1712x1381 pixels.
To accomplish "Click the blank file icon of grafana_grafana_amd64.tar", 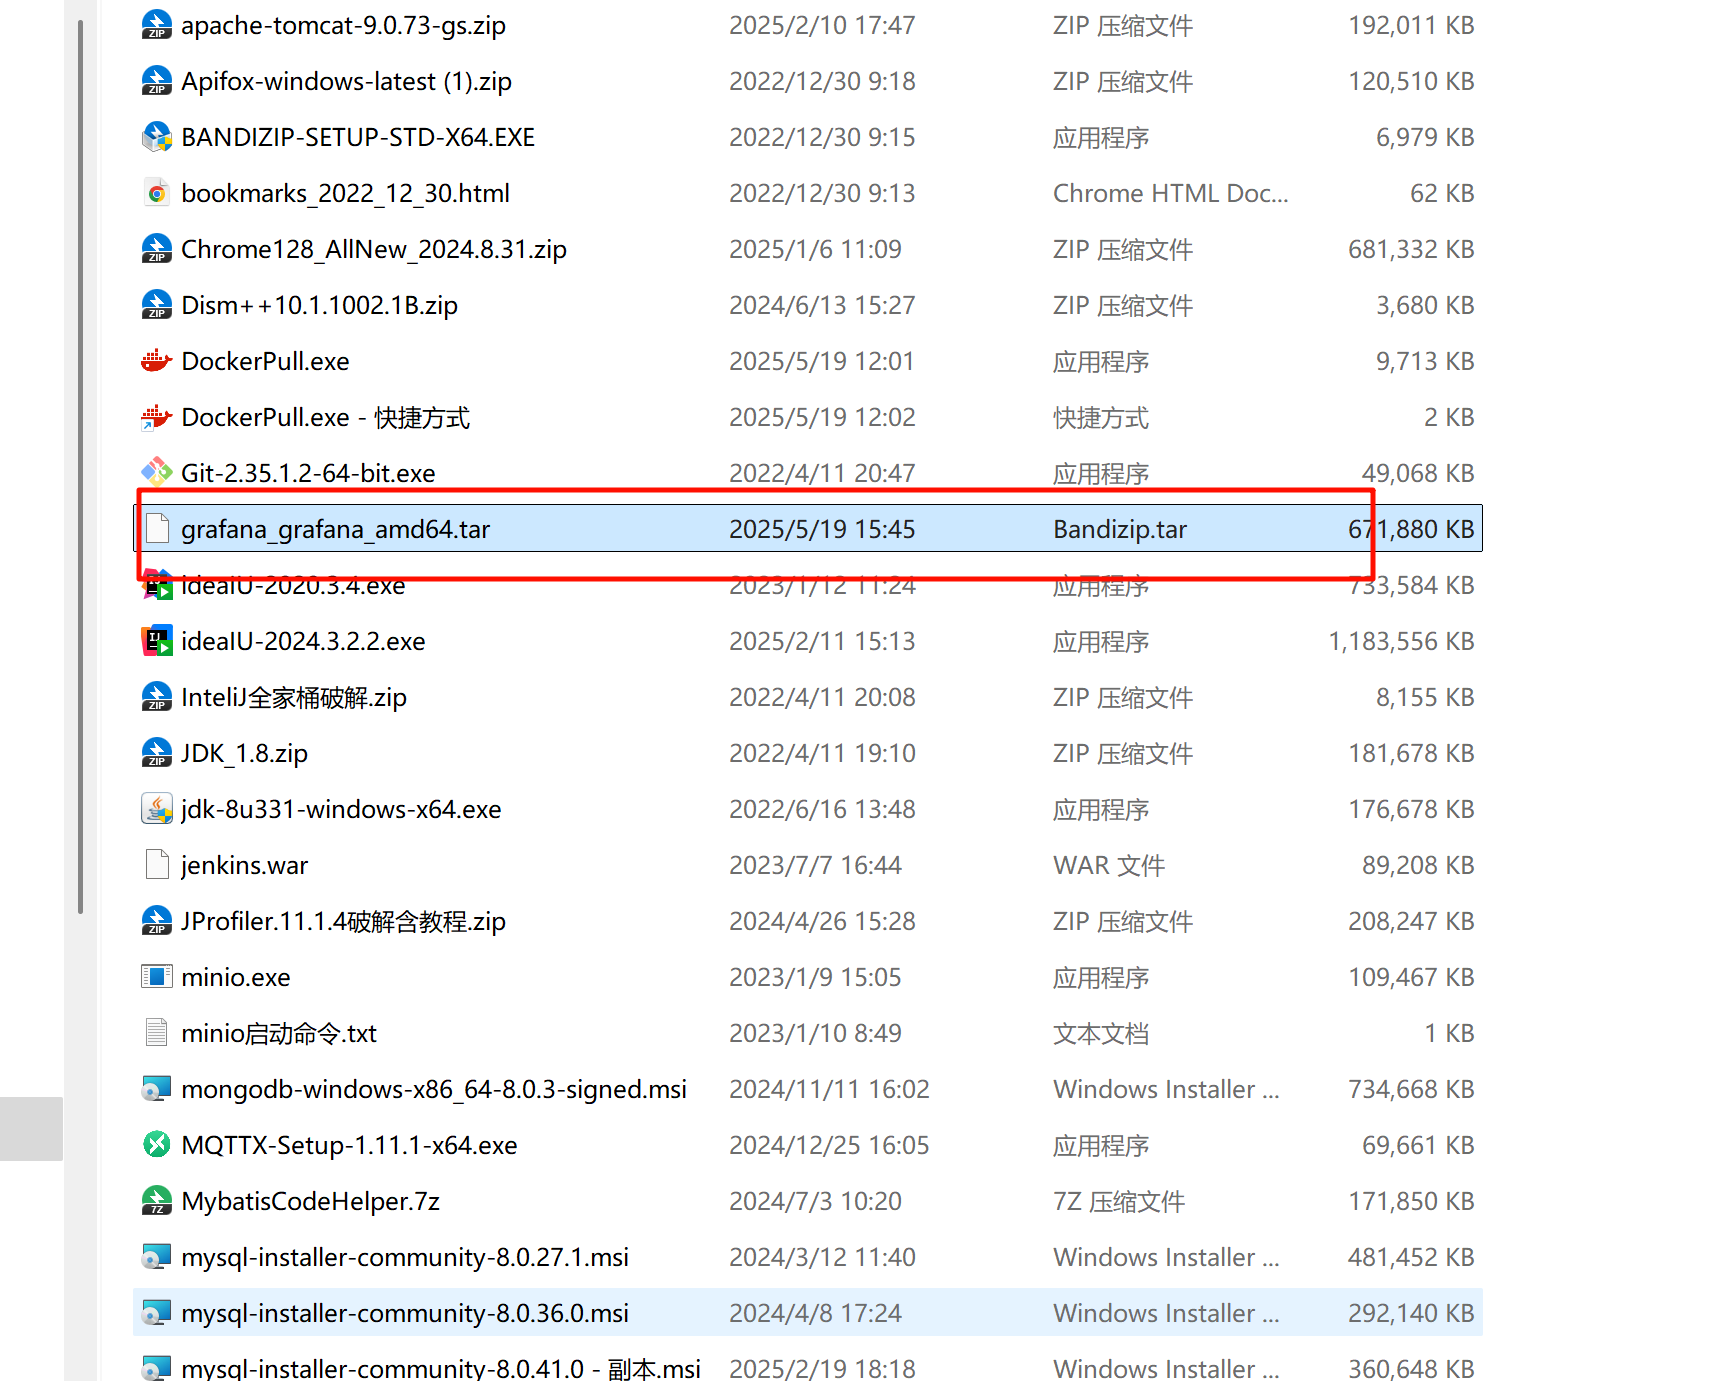I will (x=157, y=529).
